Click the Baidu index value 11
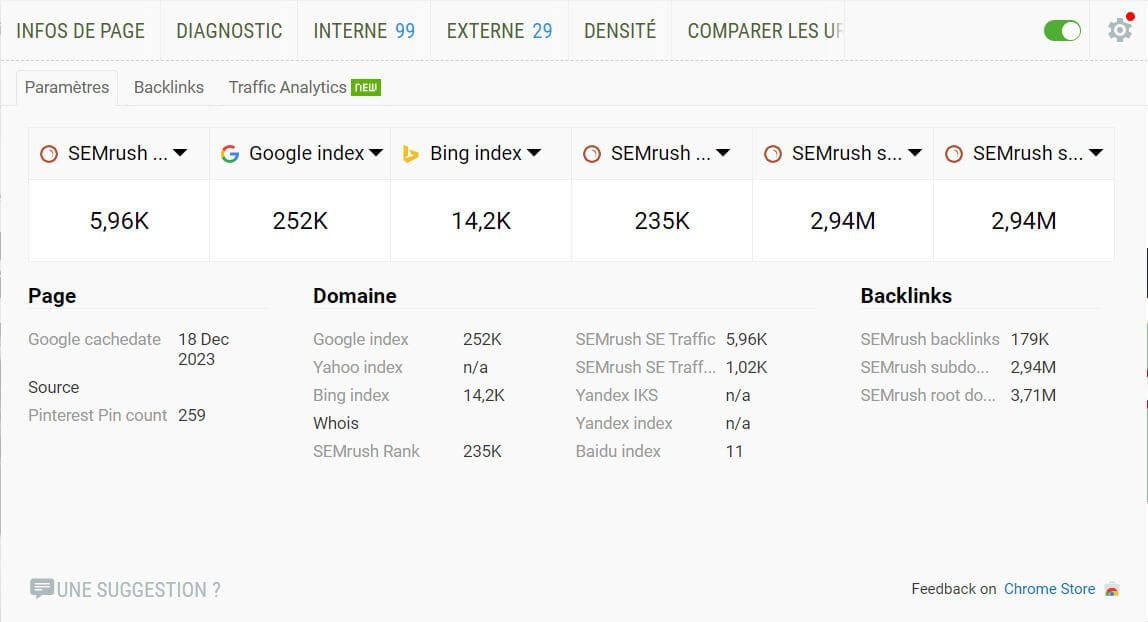Image resolution: width=1148 pixels, height=622 pixels. coord(734,451)
